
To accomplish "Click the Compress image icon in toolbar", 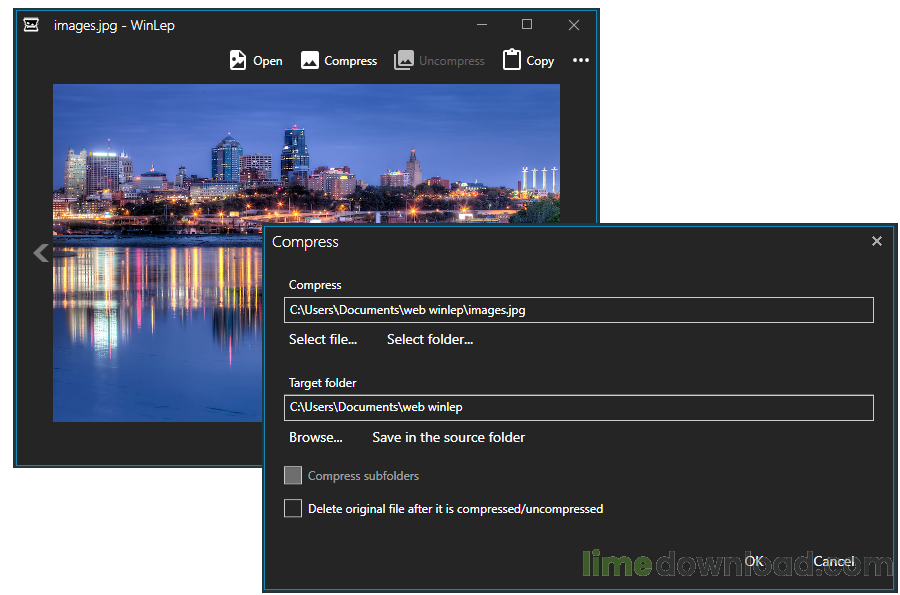I will pos(310,61).
